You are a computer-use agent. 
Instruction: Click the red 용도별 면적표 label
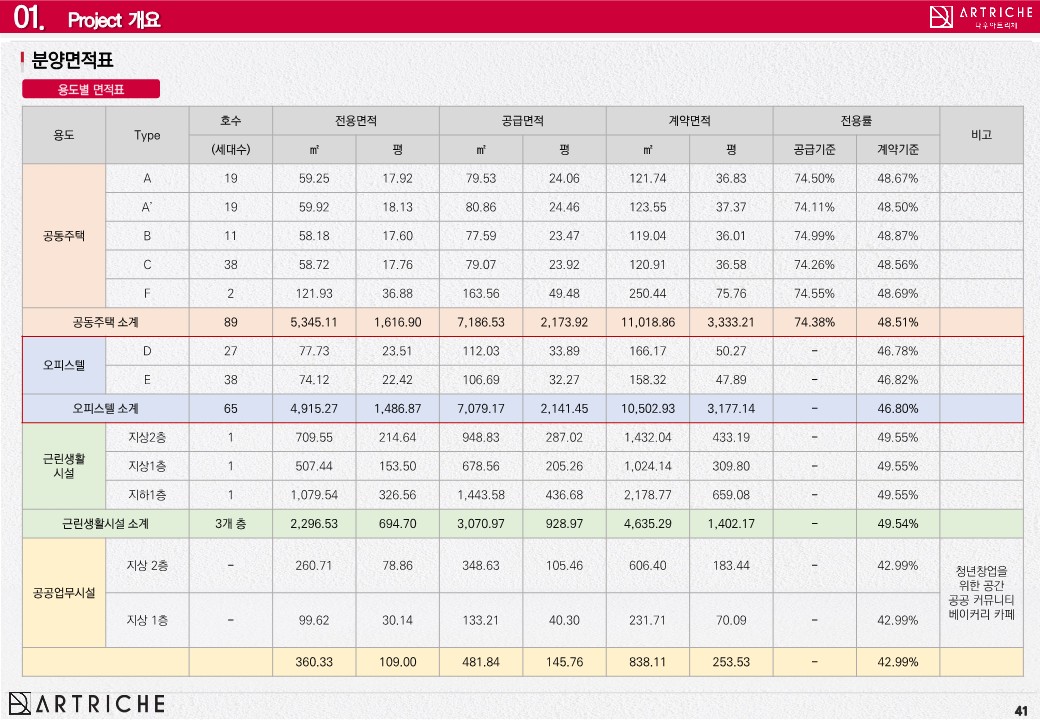coord(91,89)
